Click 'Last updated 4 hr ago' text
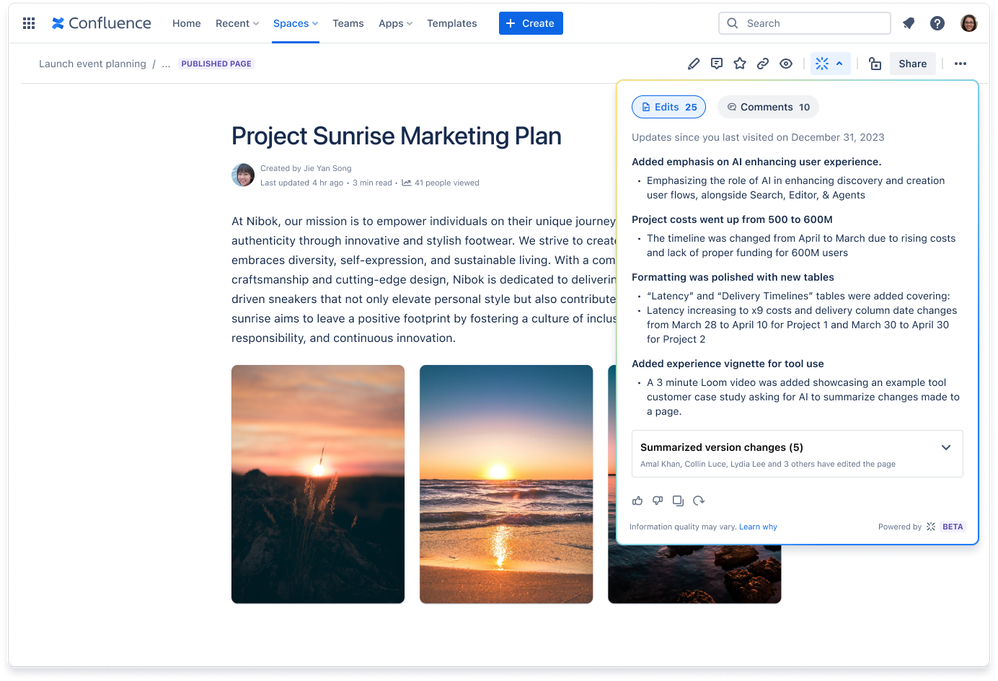This screenshot has width=998, height=681. click(302, 183)
